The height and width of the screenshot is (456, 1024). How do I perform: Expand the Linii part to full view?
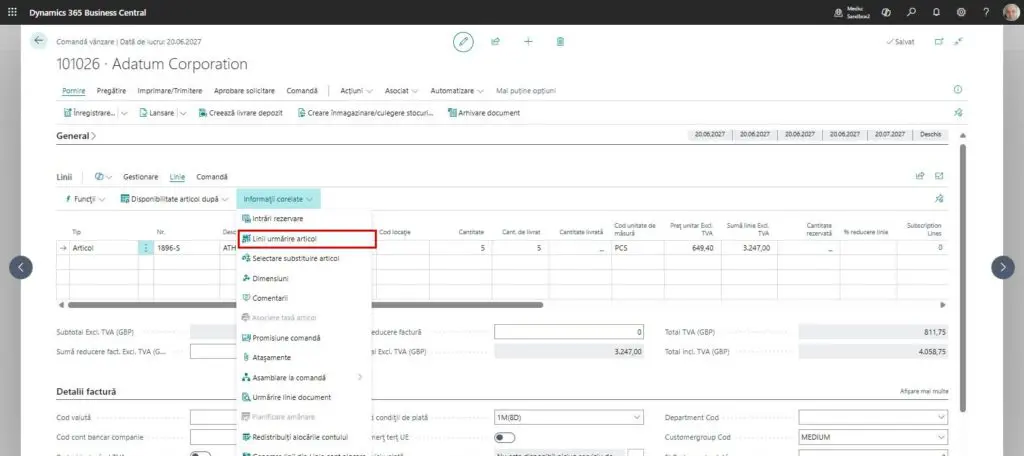tap(939, 176)
